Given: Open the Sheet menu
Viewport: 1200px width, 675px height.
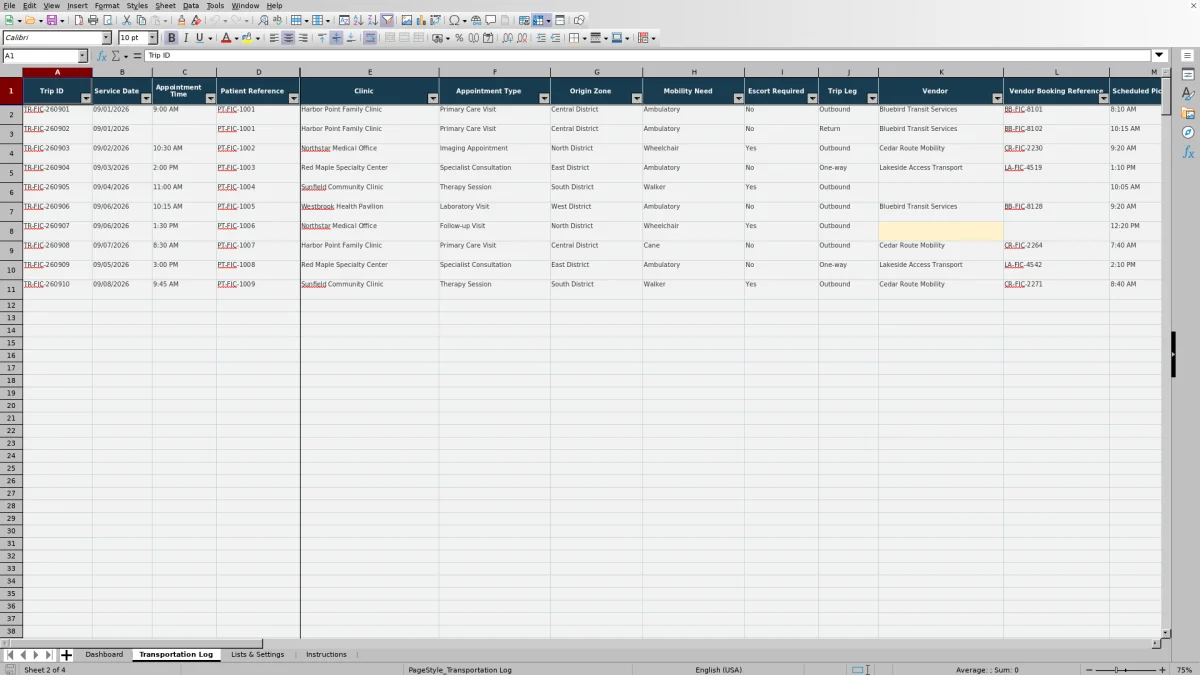Looking at the screenshot, I should tap(165, 6).
